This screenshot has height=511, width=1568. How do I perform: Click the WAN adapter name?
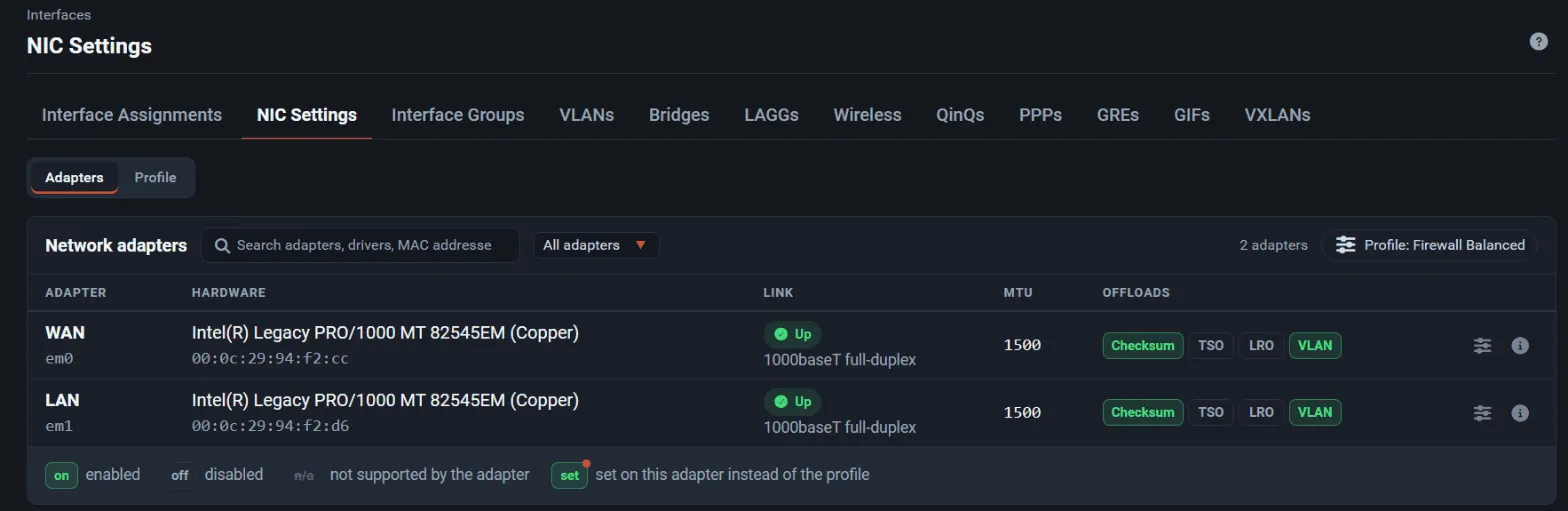pos(65,333)
